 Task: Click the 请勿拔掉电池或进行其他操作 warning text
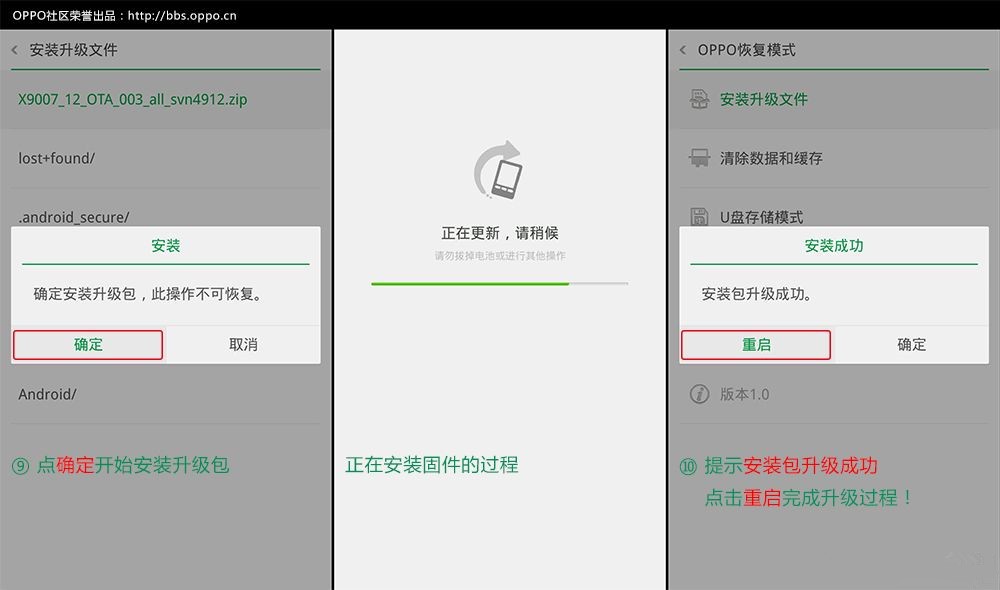coord(499,256)
